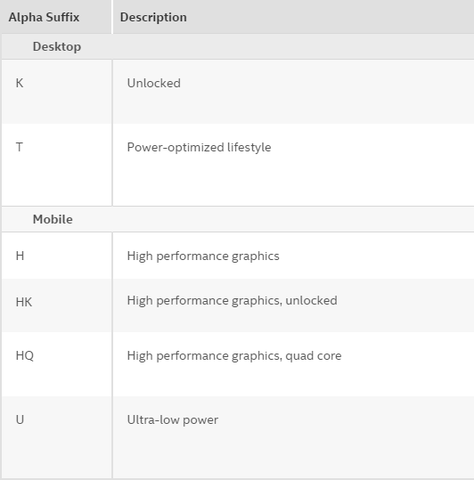Screen dimensions: 474x480
Task: Click the word Suffix in header
Action: (63, 17)
